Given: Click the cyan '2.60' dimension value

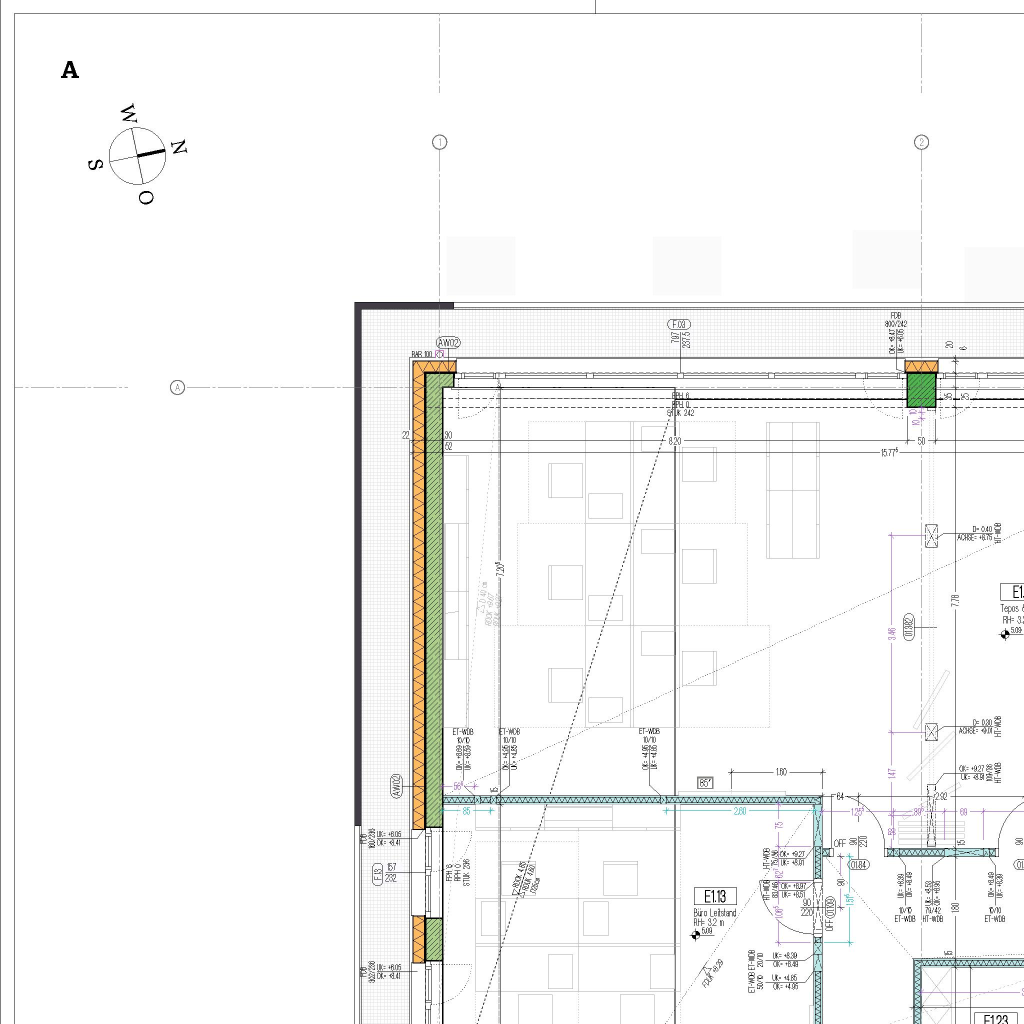Looking at the screenshot, I should [x=739, y=811].
